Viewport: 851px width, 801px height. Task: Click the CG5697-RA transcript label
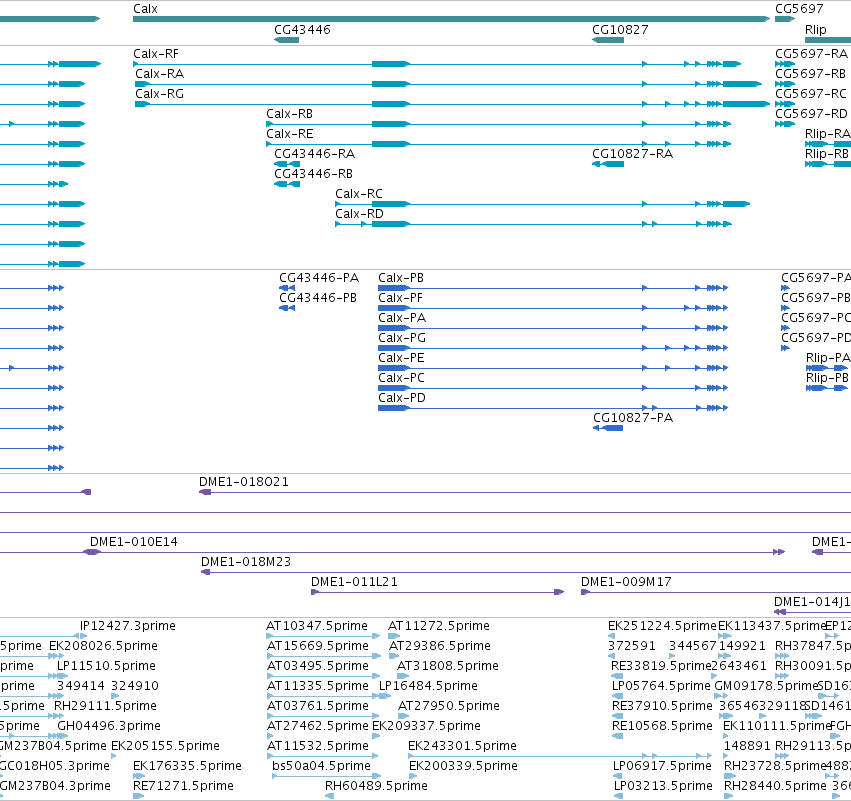pyautogui.click(x=811, y=54)
